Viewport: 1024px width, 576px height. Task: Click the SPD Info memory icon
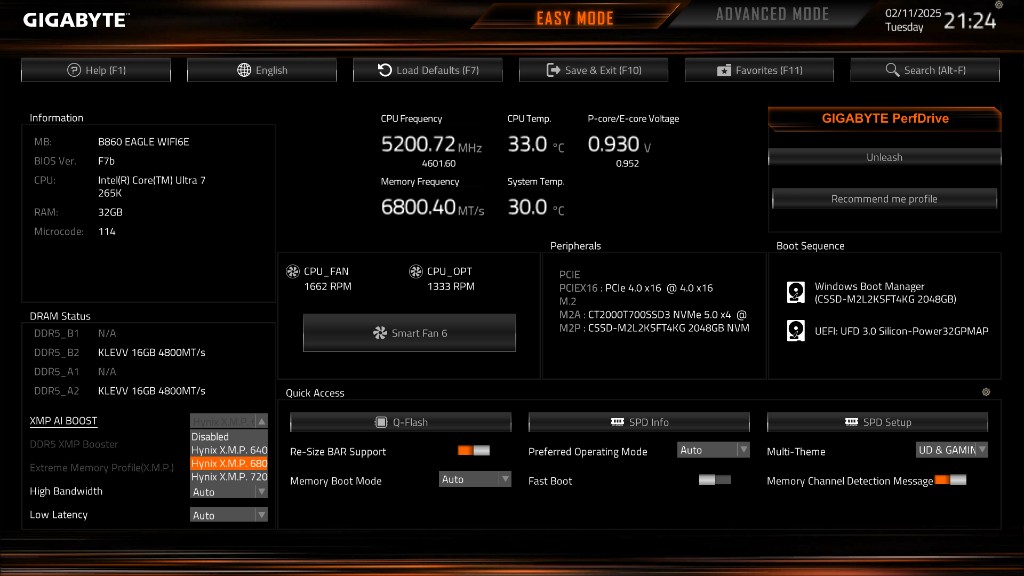(x=617, y=422)
